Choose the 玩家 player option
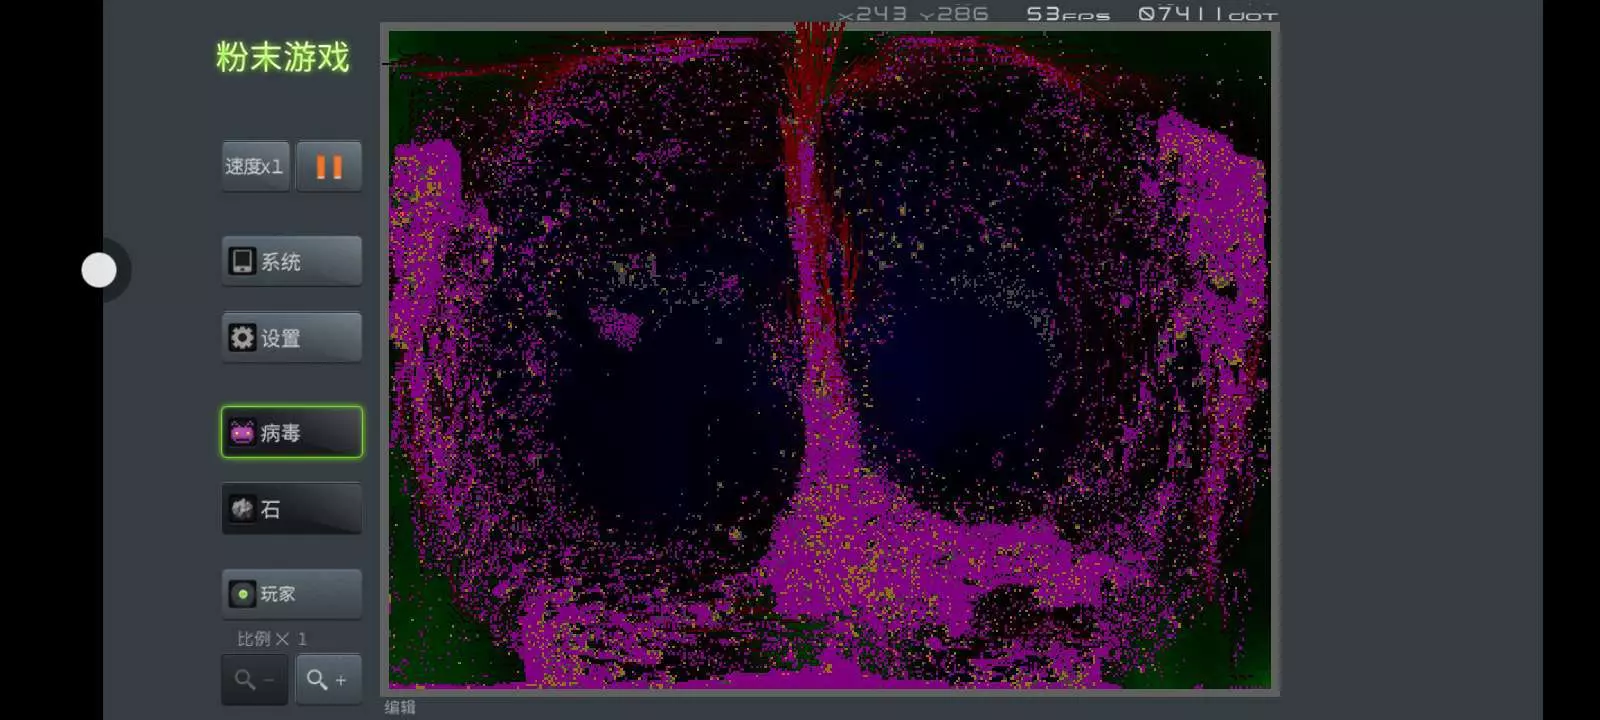Screen dimensions: 1600x720 pyautogui.click(x=291, y=594)
